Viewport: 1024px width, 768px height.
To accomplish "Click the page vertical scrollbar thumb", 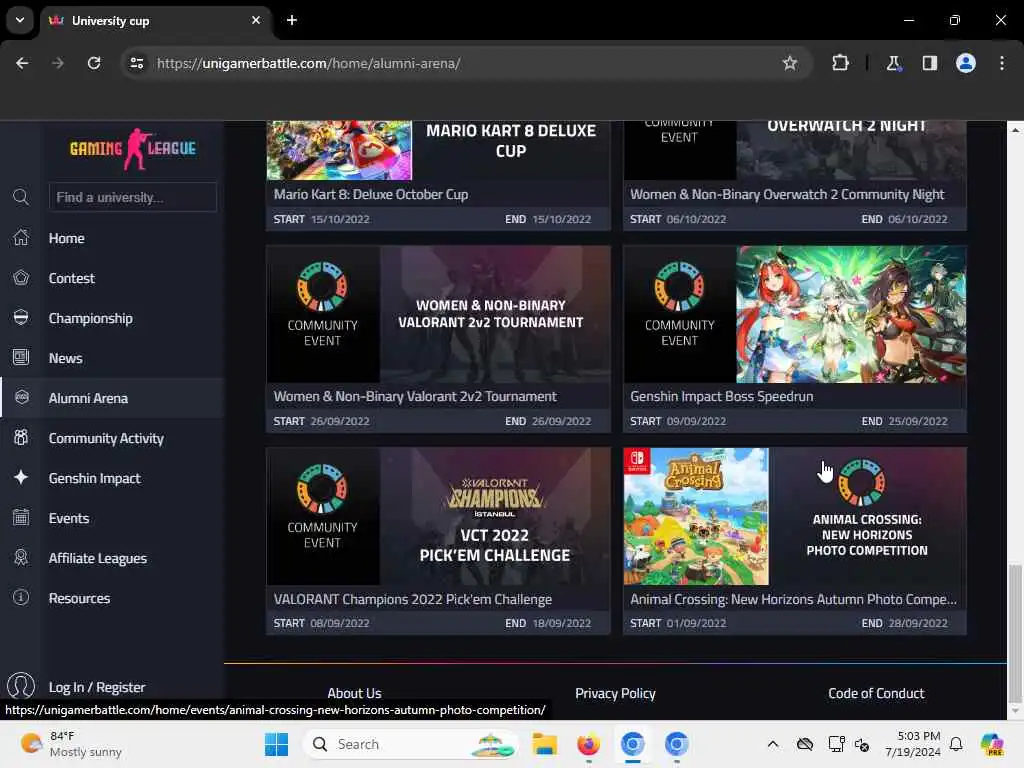I will pyautogui.click(x=1014, y=632).
